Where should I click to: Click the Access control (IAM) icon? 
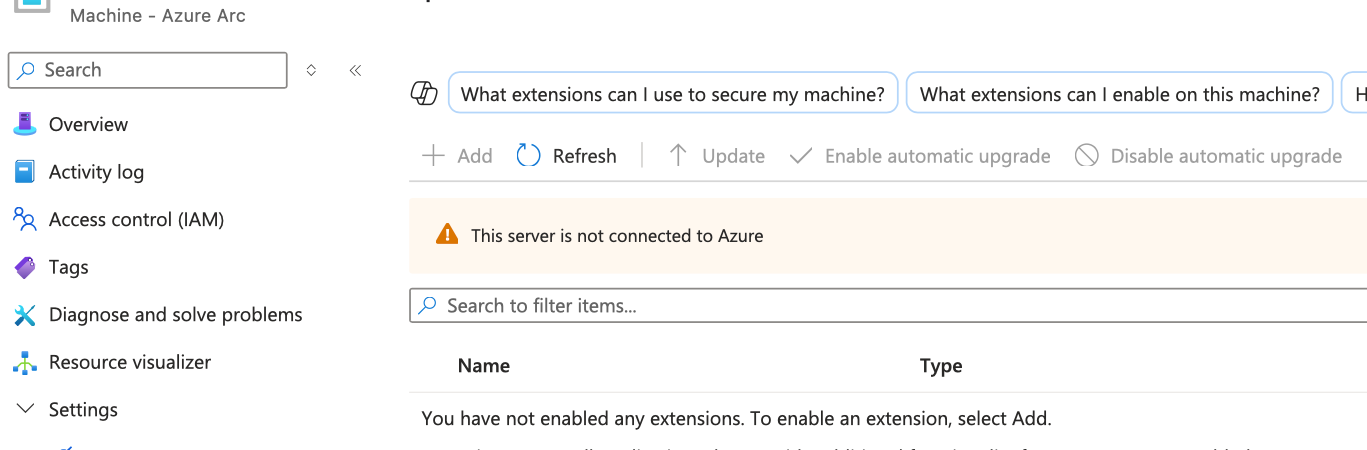[x=25, y=219]
